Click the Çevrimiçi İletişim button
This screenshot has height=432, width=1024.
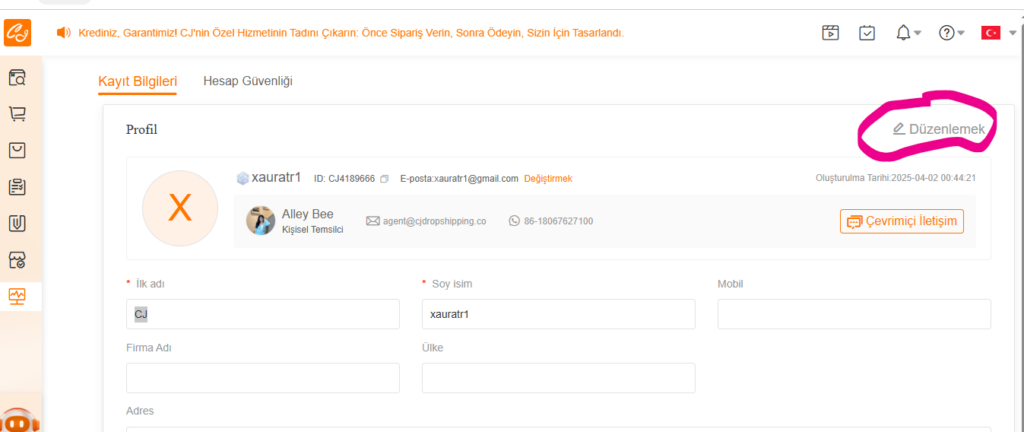pos(902,221)
